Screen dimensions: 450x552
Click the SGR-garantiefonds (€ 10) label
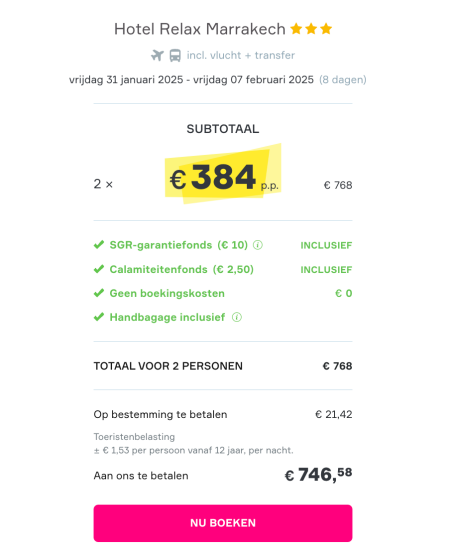179,245
